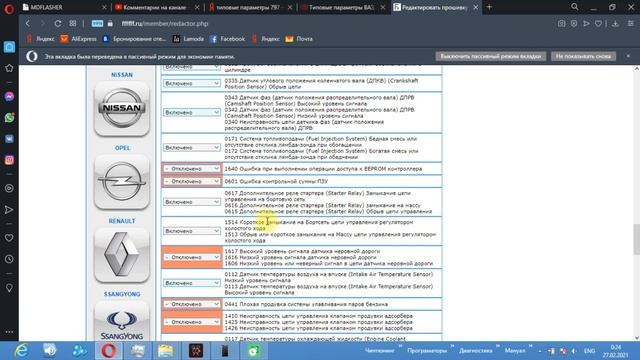Take a snapshot with camera icon

[562, 24]
